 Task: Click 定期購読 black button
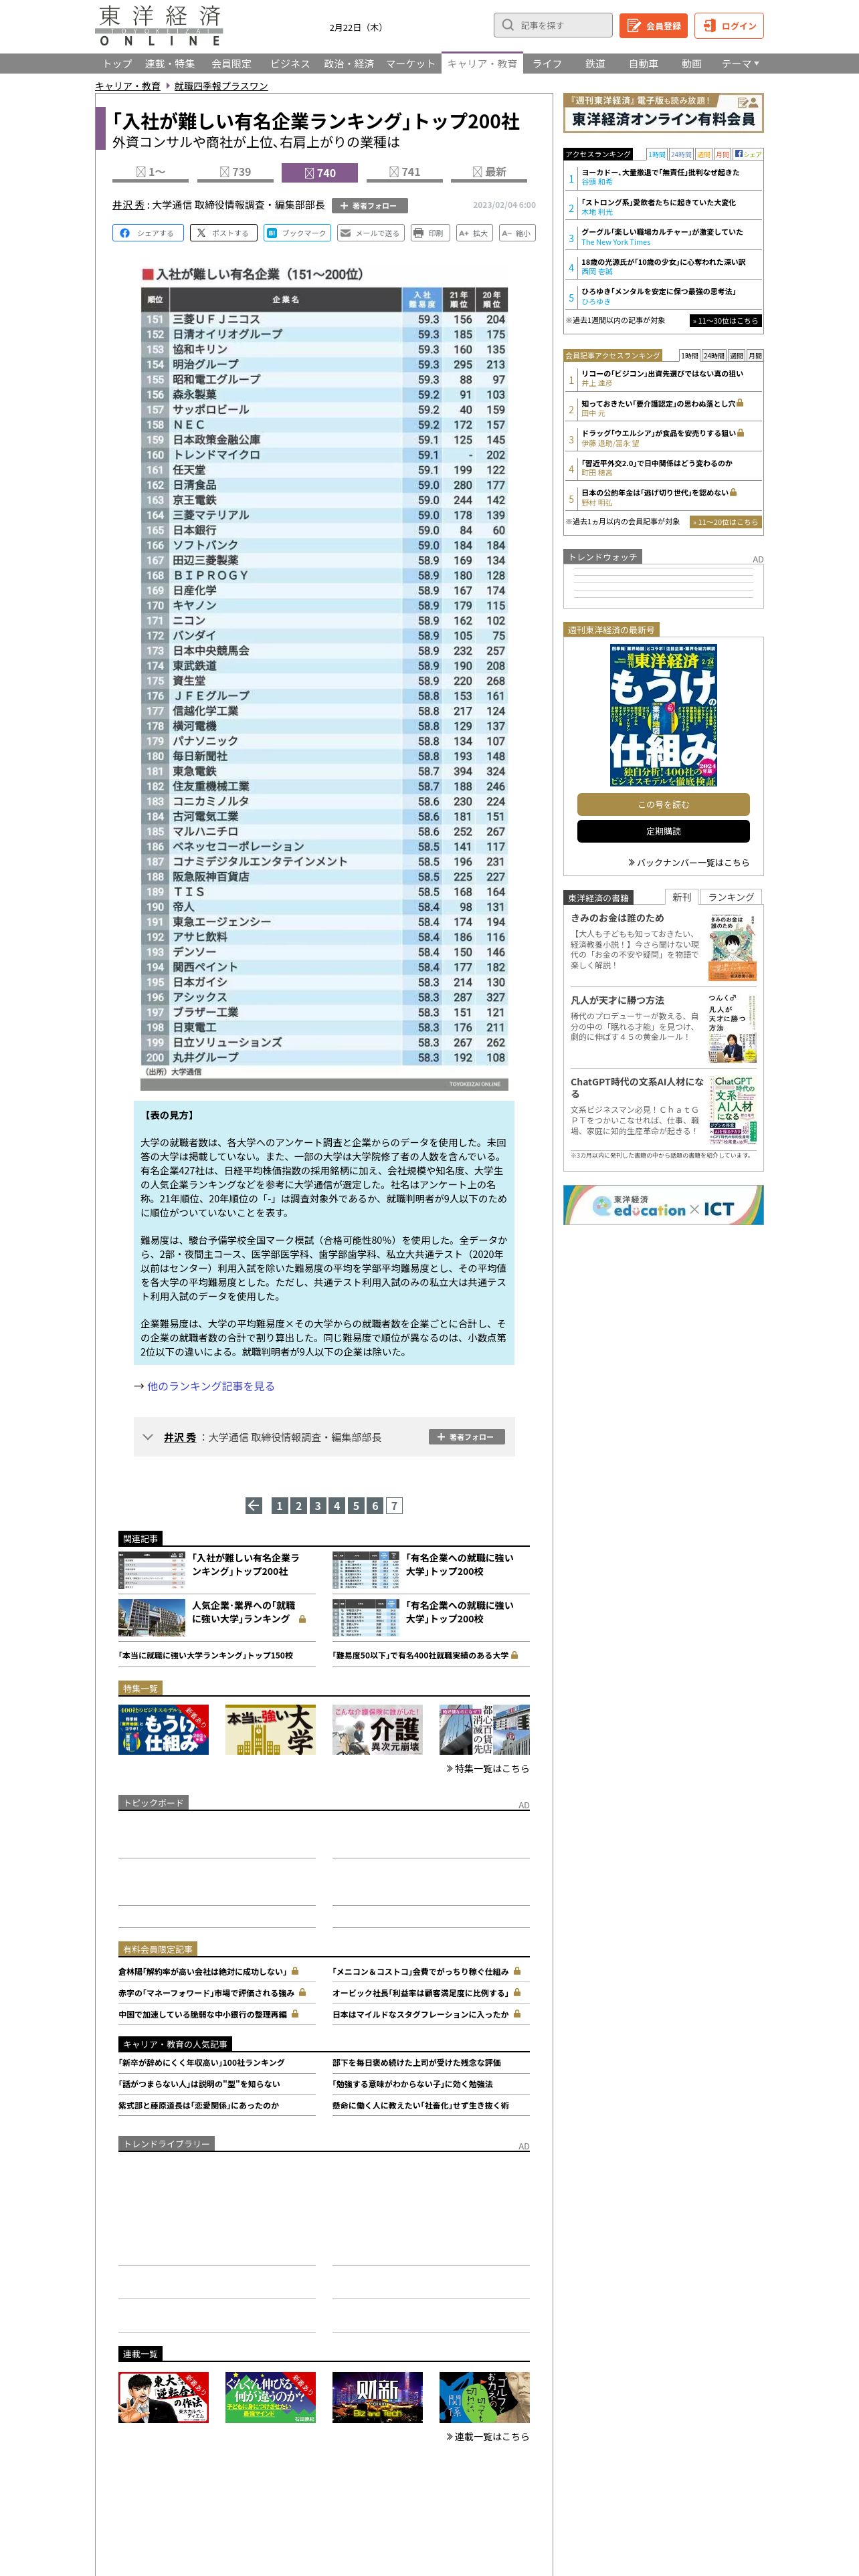tap(663, 831)
